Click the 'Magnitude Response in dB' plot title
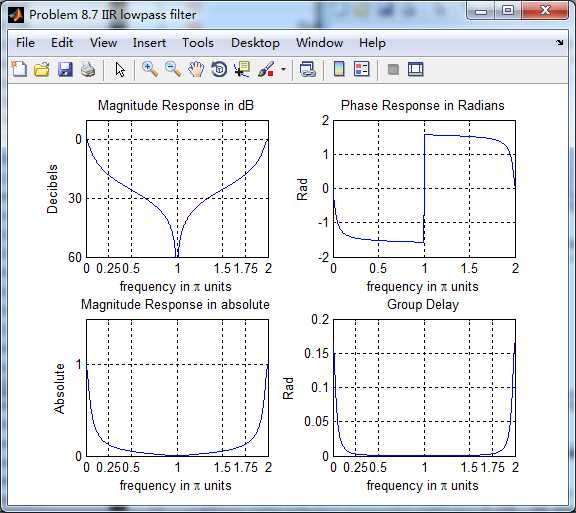The width and height of the screenshot is (576, 513). [x=176, y=105]
